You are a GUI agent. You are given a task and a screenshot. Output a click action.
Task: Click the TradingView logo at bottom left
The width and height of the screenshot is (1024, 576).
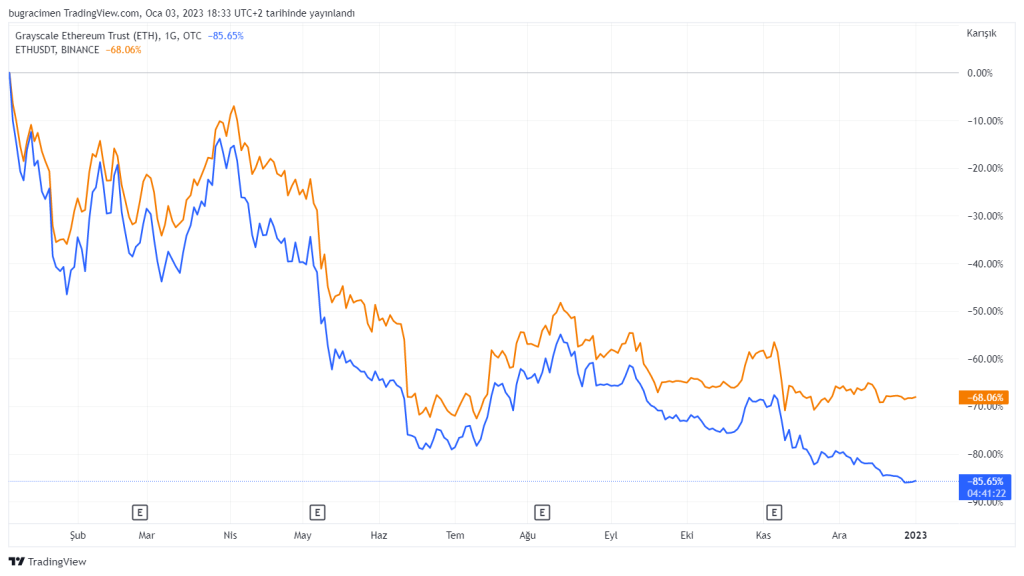click(x=48, y=561)
